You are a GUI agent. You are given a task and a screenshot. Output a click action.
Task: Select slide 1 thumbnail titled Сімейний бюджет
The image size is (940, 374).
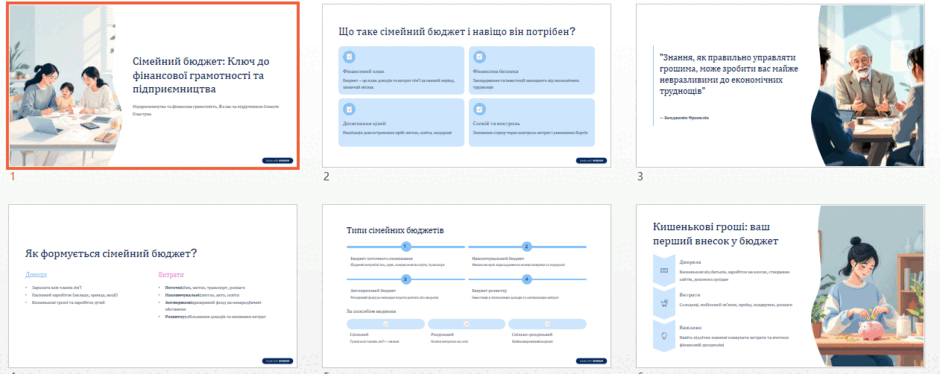pyautogui.click(x=153, y=85)
